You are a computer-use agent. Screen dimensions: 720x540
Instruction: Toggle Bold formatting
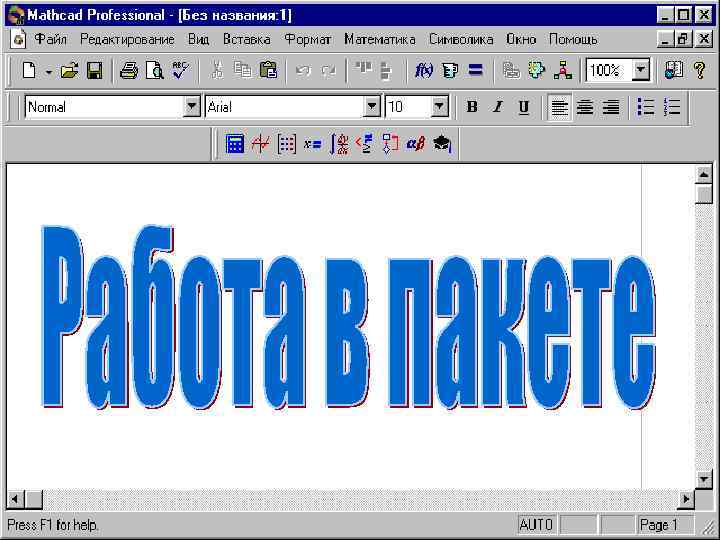(472, 107)
